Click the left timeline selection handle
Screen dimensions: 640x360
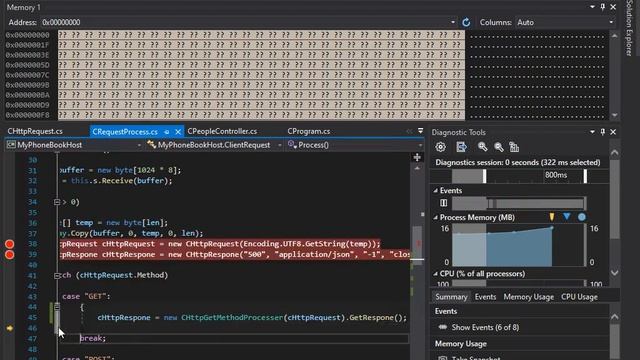tap(484, 176)
